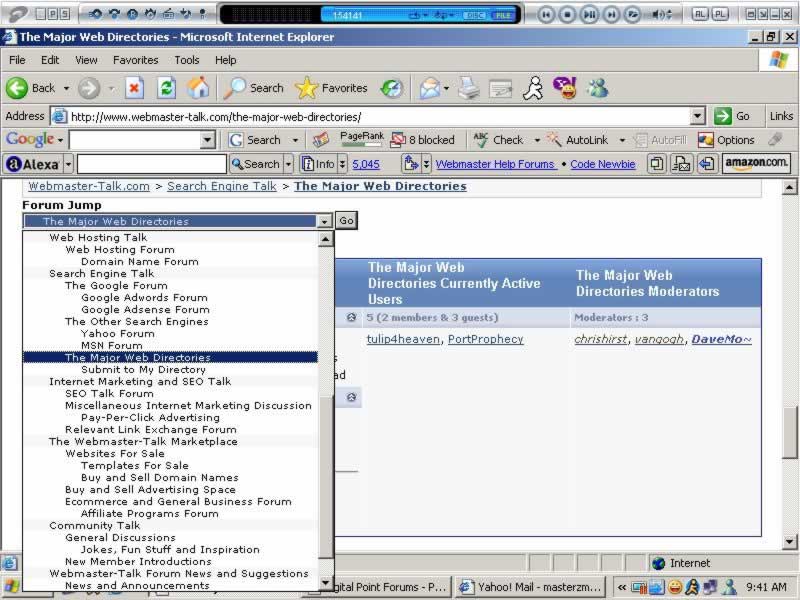This screenshot has width=800, height=600.
Task: Click the Google toolbar search input
Action: [x=135, y=140]
